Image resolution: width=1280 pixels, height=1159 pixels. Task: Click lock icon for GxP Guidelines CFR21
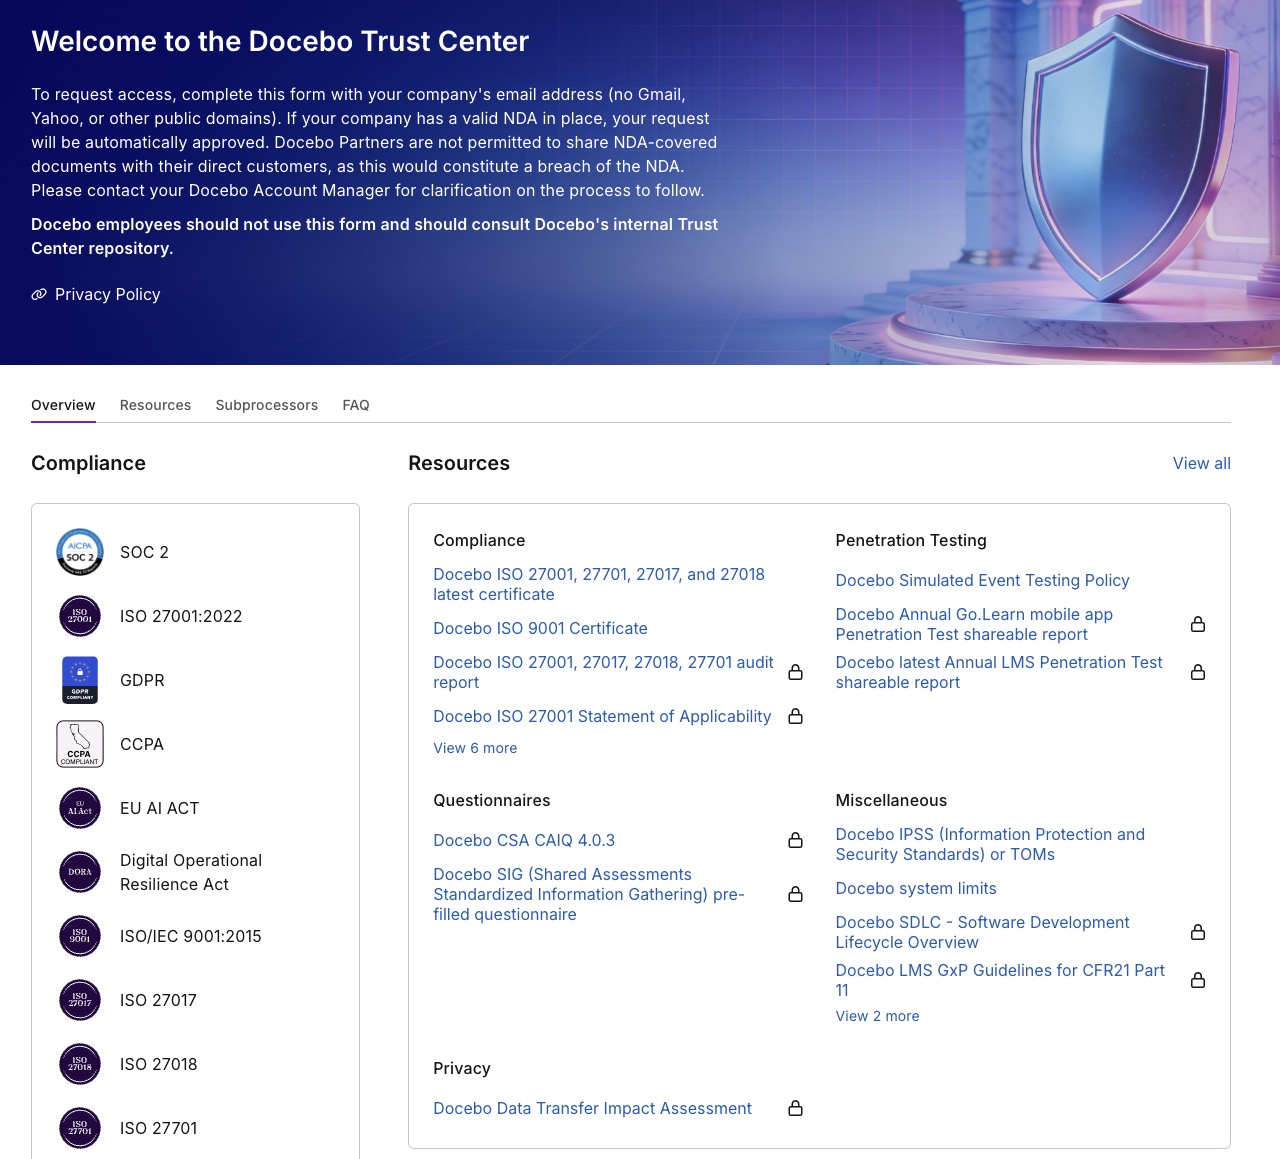pyautogui.click(x=1198, y=980)
